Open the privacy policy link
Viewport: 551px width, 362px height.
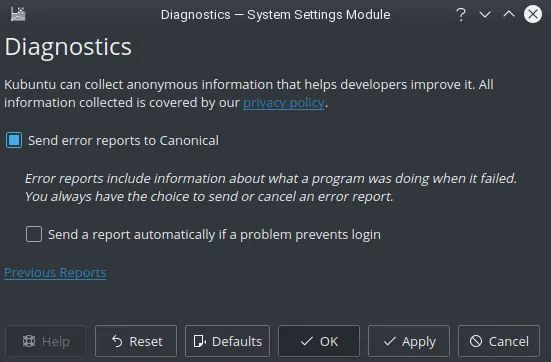click(x=284, y=103)
